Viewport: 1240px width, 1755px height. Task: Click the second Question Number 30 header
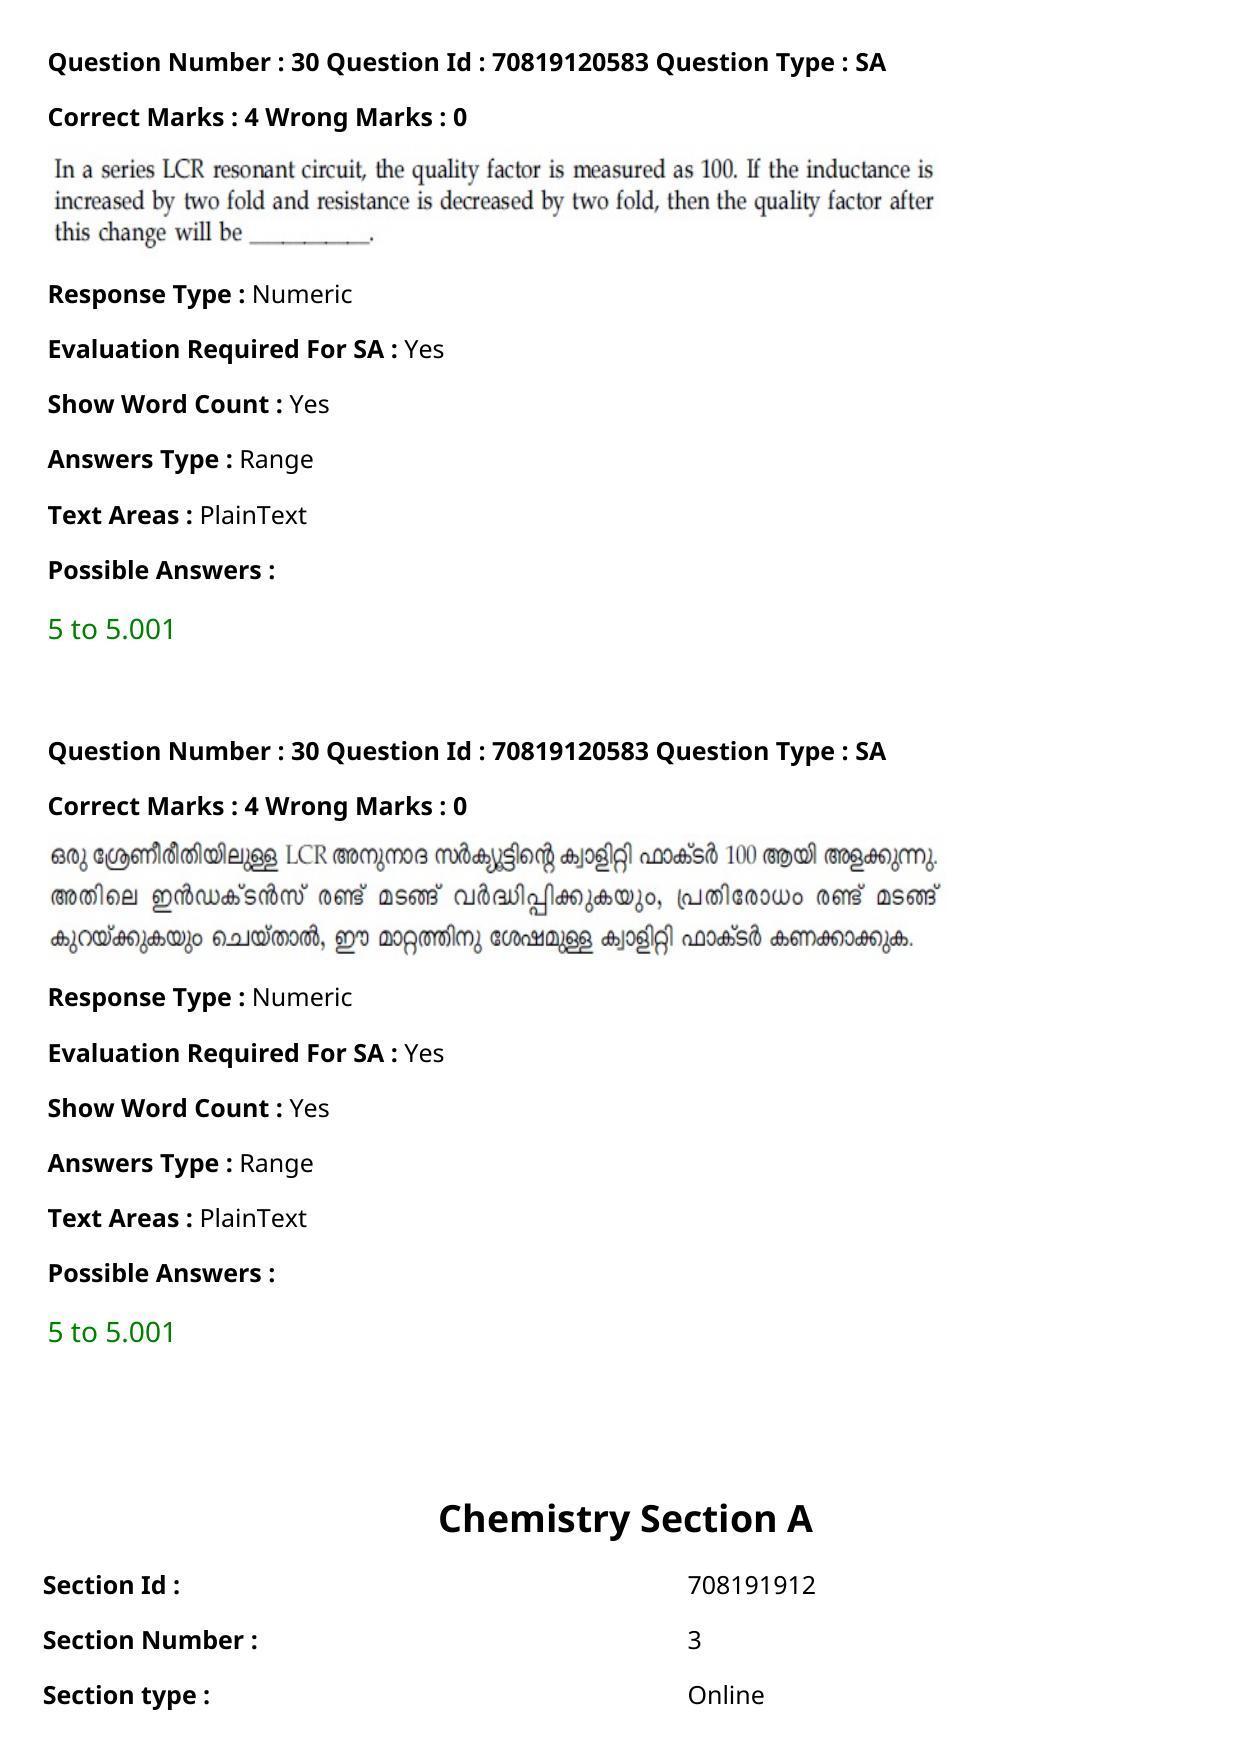coord(466,751)
